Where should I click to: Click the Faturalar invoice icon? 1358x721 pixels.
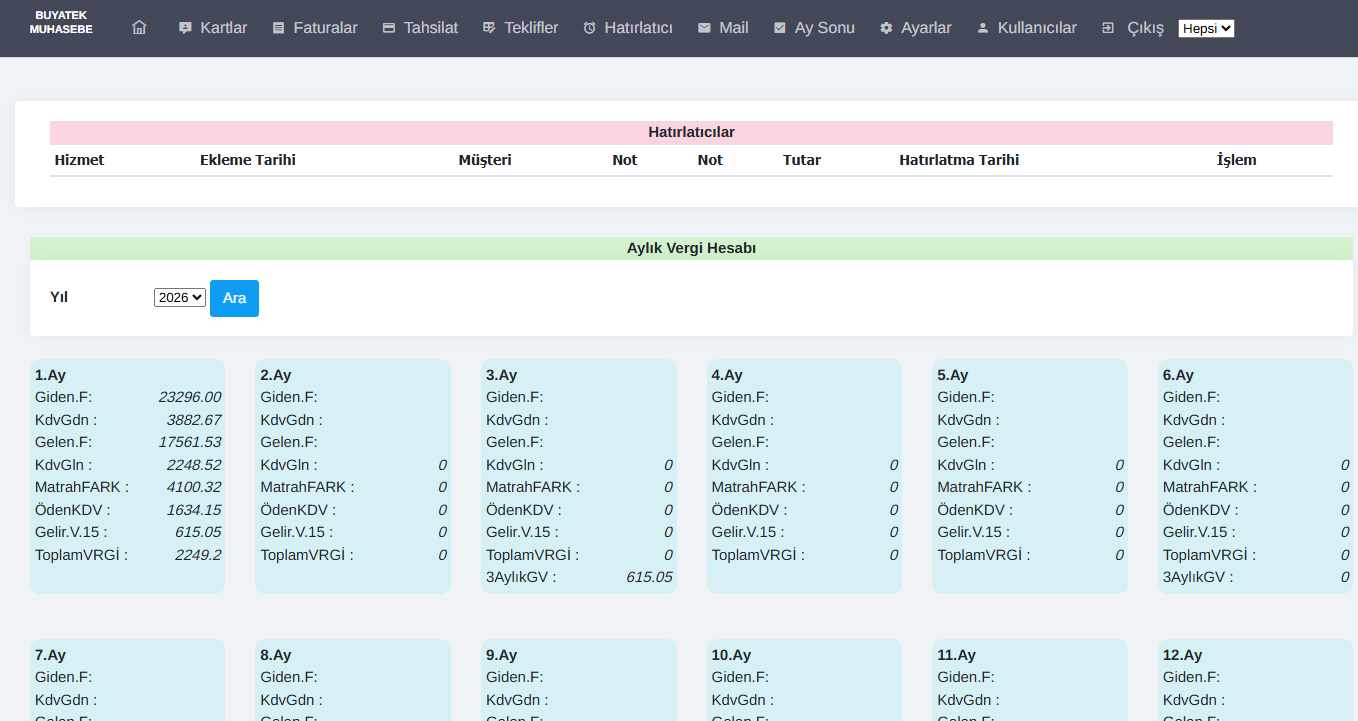tap(278, 28)
